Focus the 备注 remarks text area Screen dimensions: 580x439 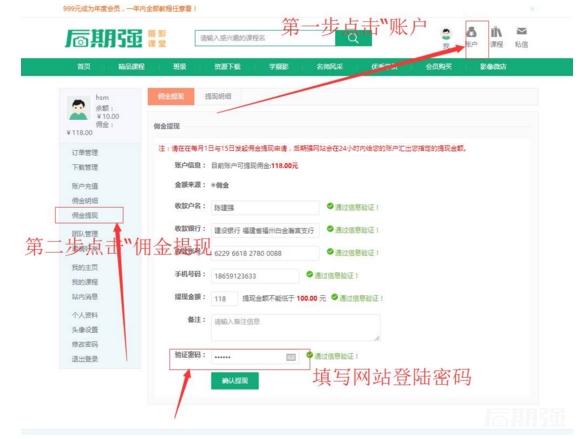[x=296, y=328]
